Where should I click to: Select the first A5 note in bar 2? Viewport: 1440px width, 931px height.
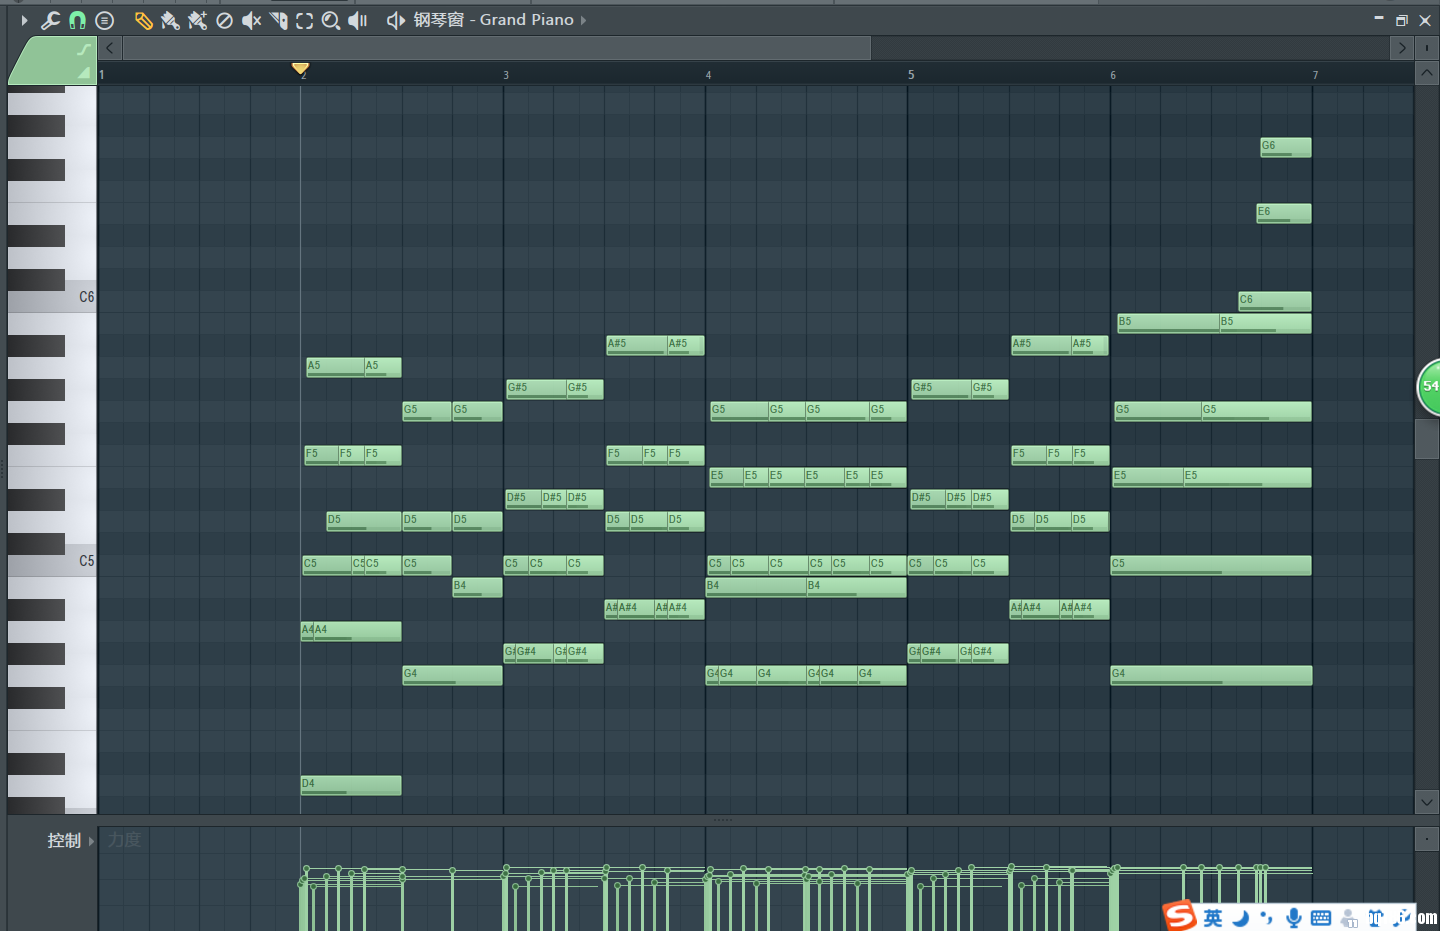click(x=335, y=367)
